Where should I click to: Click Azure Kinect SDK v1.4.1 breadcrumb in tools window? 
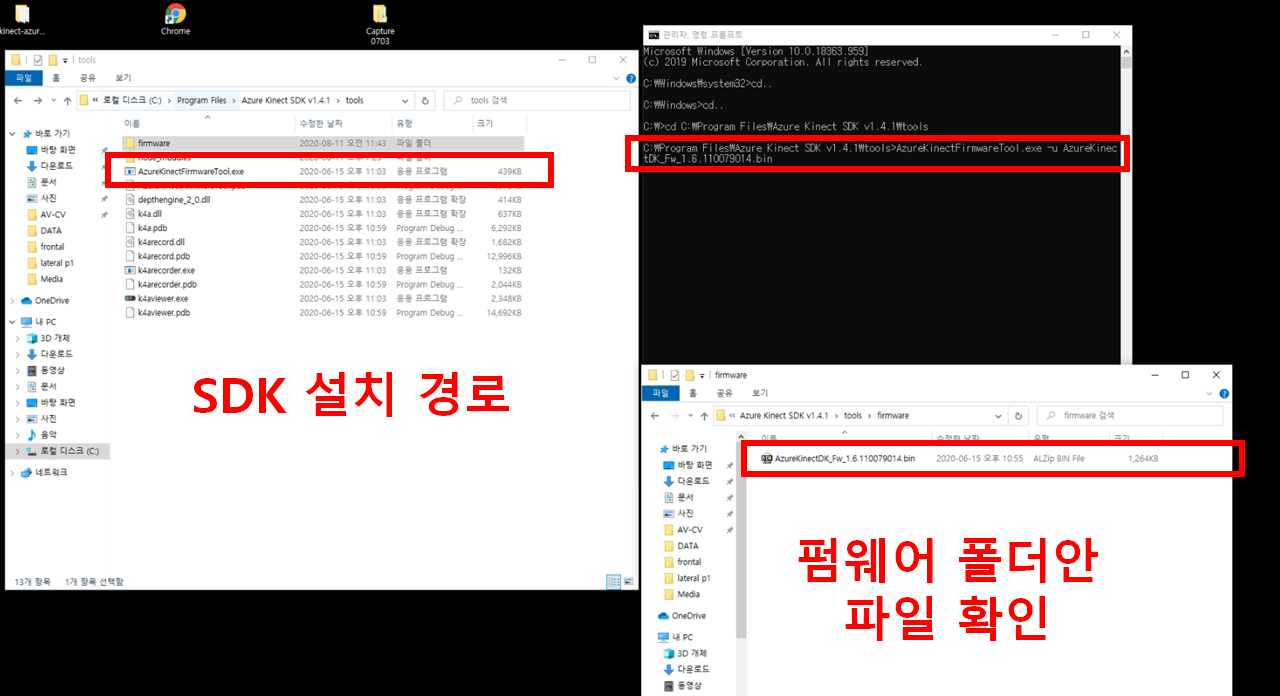point(286,100)
